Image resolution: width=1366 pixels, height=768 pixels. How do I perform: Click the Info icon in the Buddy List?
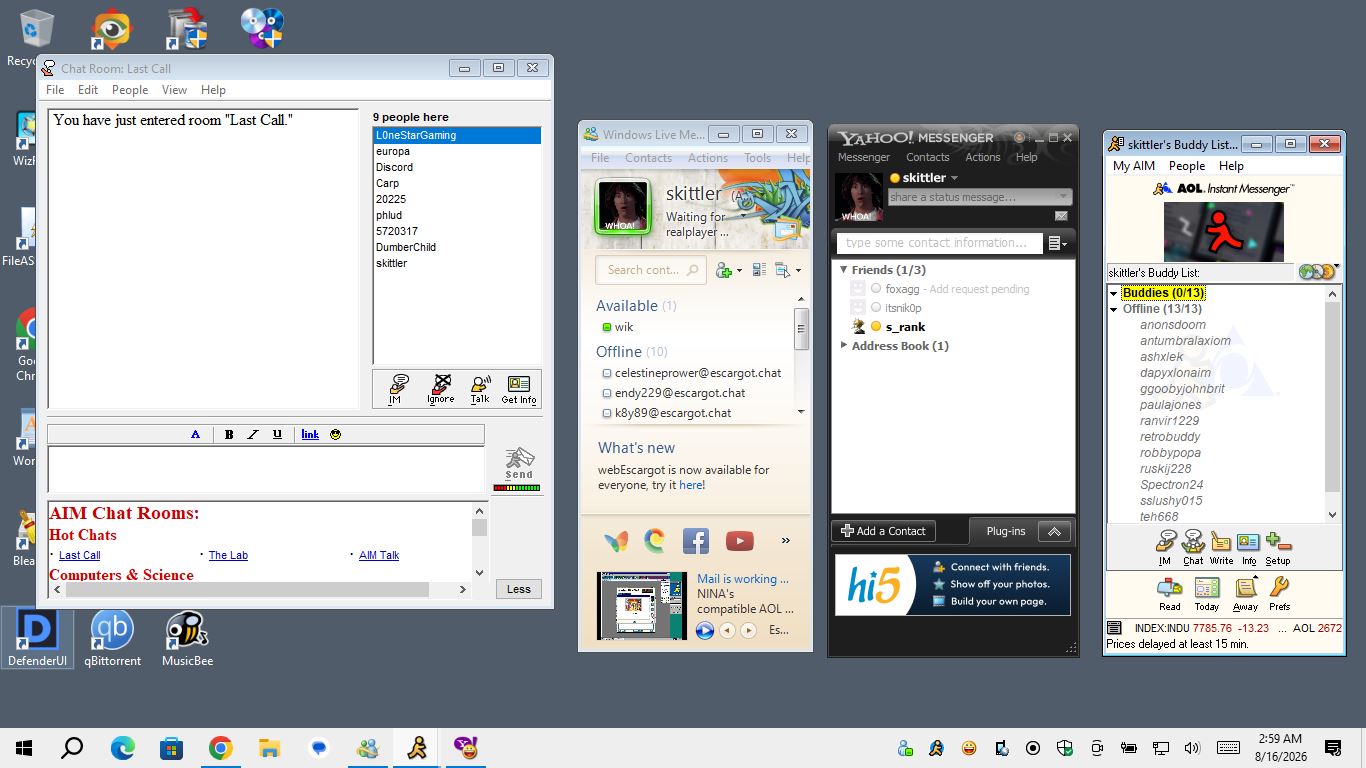1249,547
